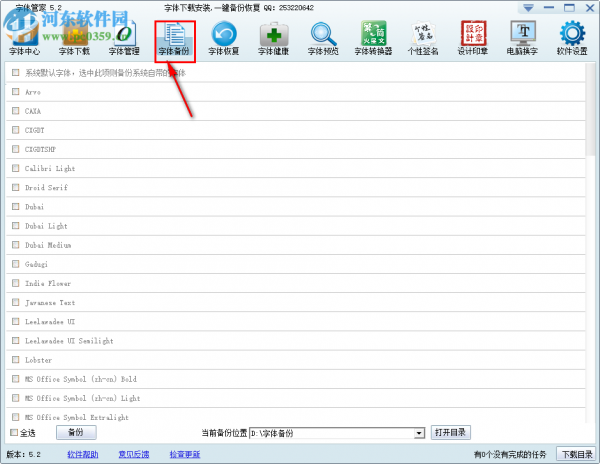Open the 字体中心 font center icon

tap(24, 39)
